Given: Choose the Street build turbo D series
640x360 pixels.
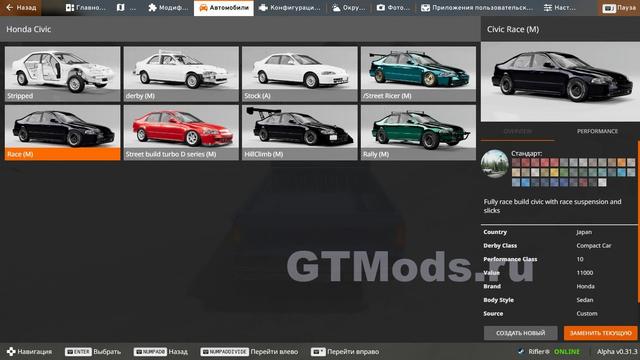Looking at the screenshot, I should (181, 132).
